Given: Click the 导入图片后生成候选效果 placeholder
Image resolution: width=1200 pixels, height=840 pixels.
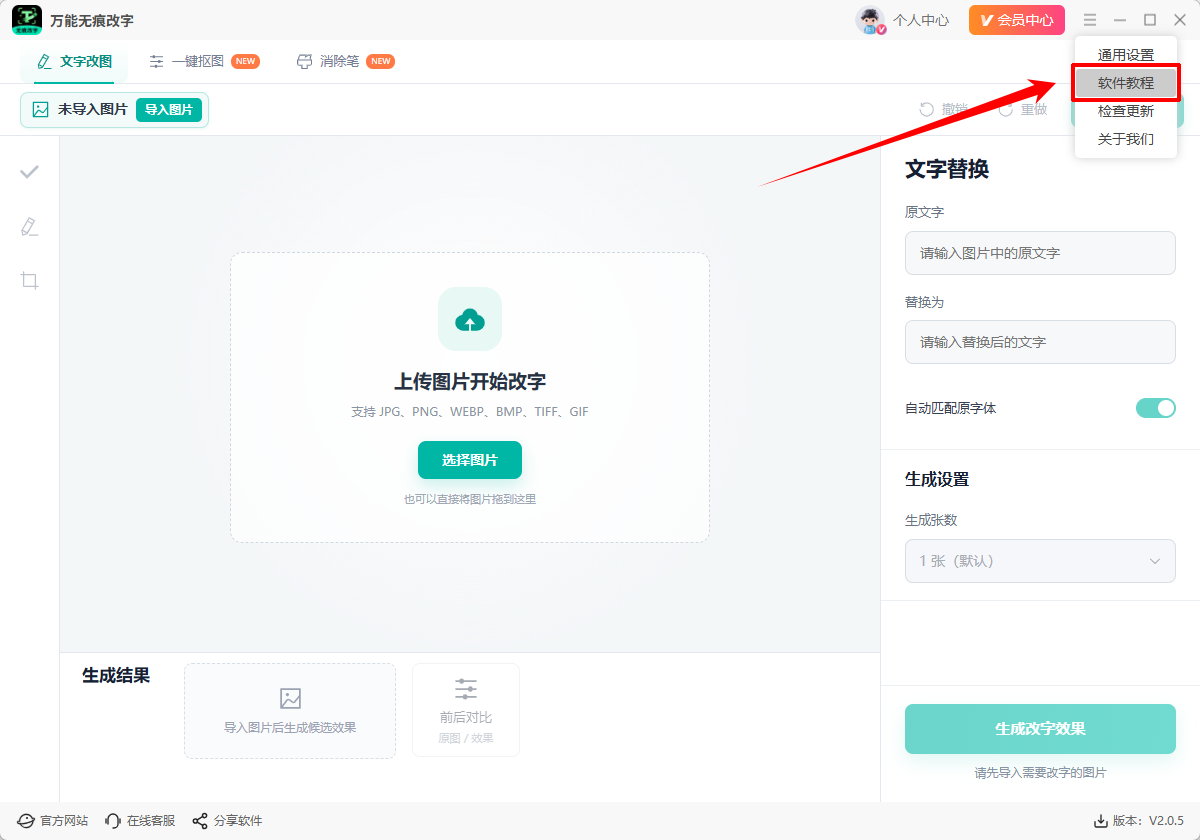Looking at the screenshot, I should (x=290, y=711).
